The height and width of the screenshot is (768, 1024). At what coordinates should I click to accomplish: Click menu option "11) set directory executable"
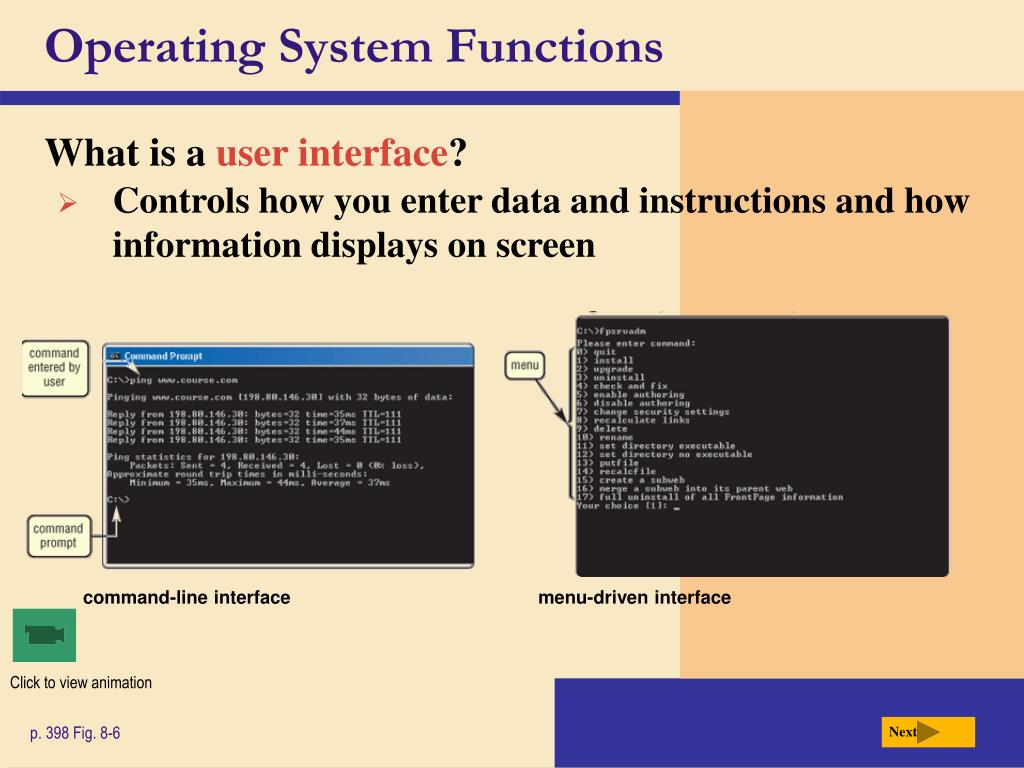[x=656, y=445]
